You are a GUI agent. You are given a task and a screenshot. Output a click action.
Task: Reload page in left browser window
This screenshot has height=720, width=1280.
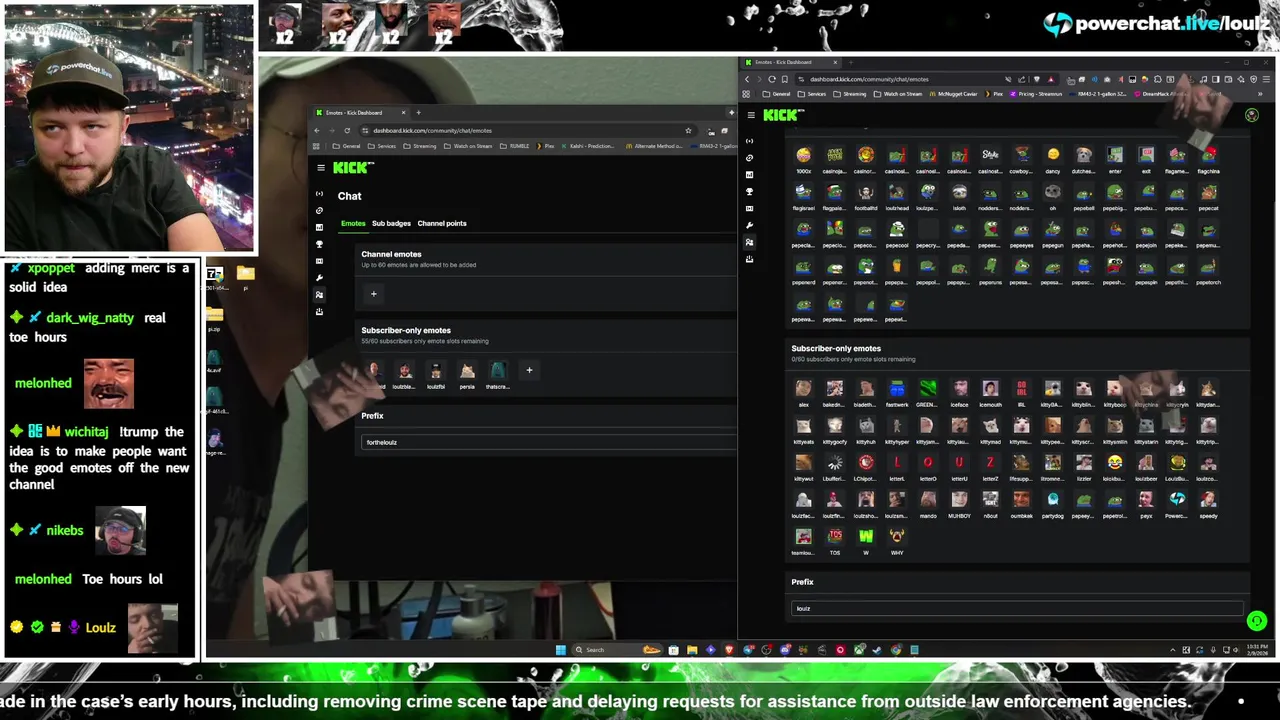click(347, 130)
